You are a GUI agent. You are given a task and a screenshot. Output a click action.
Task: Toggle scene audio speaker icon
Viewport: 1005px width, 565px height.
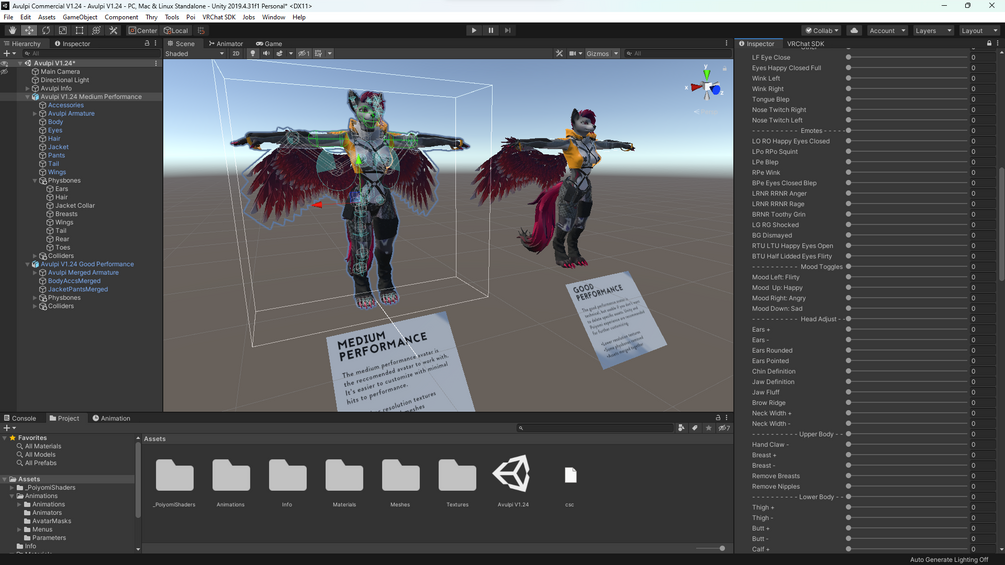click(266, 53)
